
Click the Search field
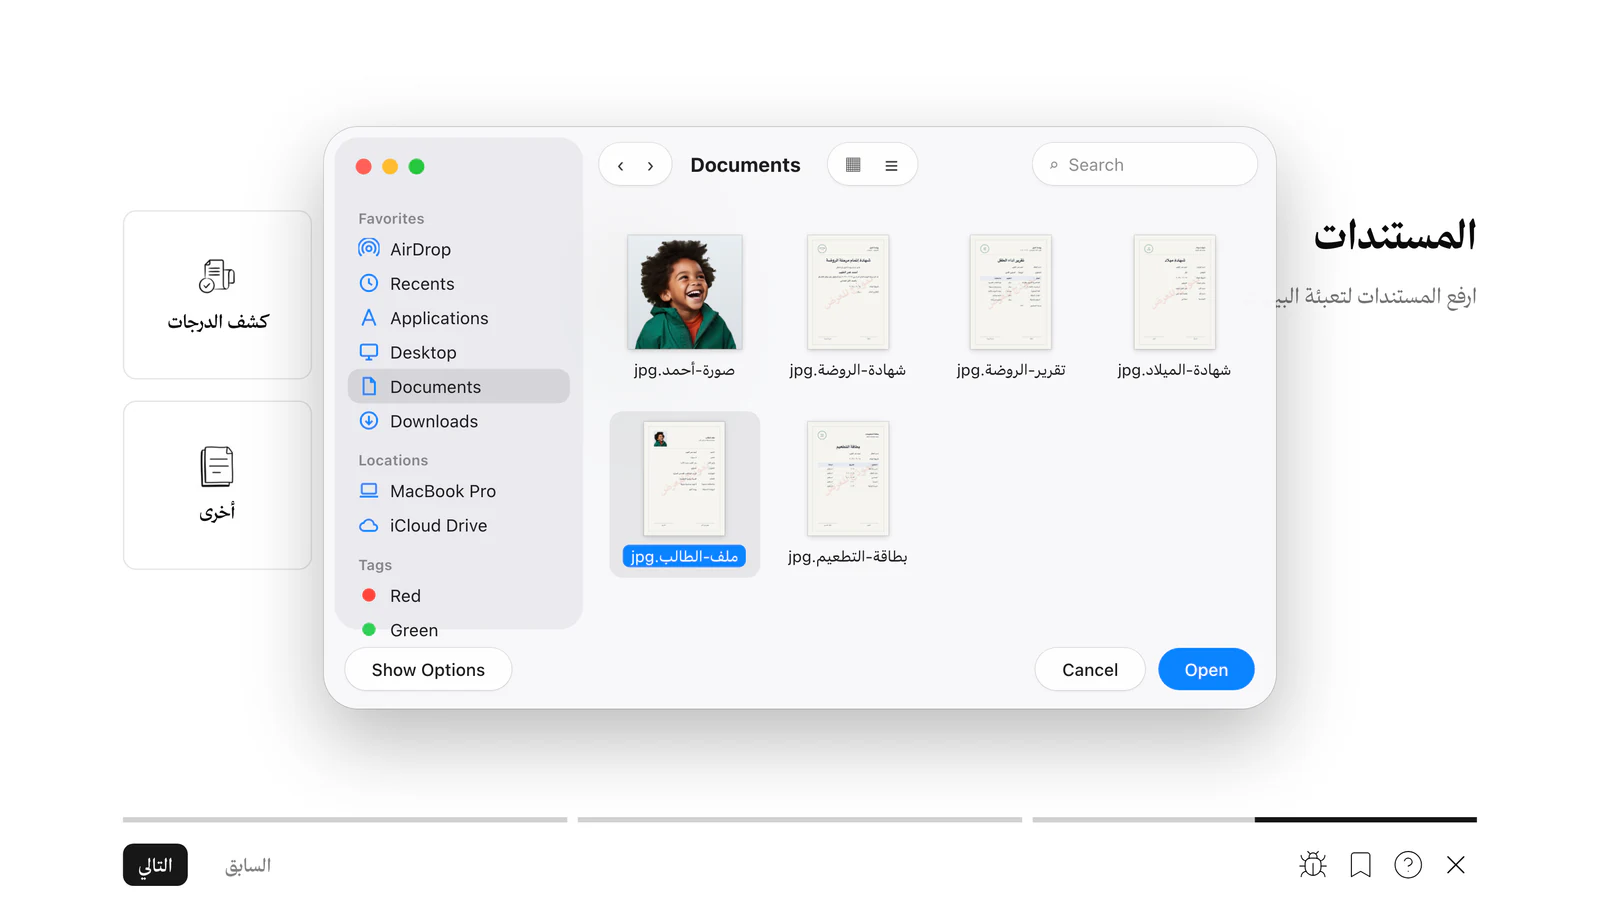pyautogui.click(x=1145, y=165)
